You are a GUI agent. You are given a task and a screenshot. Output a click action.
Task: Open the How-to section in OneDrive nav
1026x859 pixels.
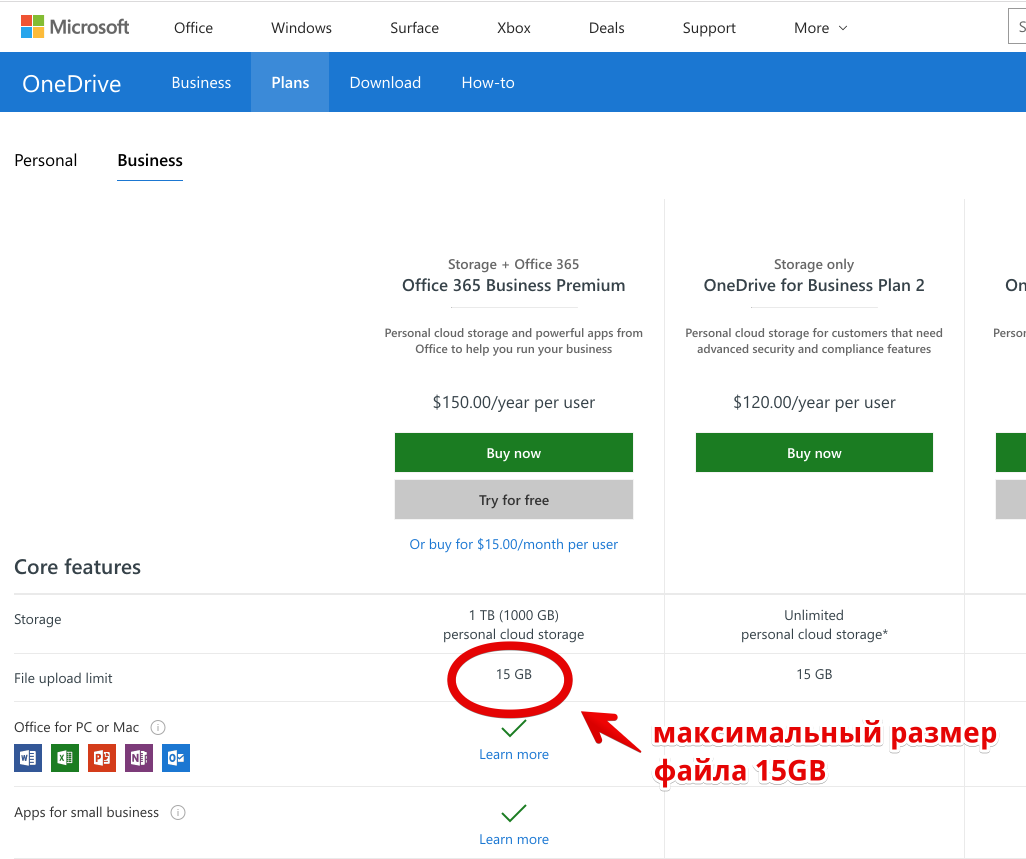pyautogui.click(x=487, y=83)
